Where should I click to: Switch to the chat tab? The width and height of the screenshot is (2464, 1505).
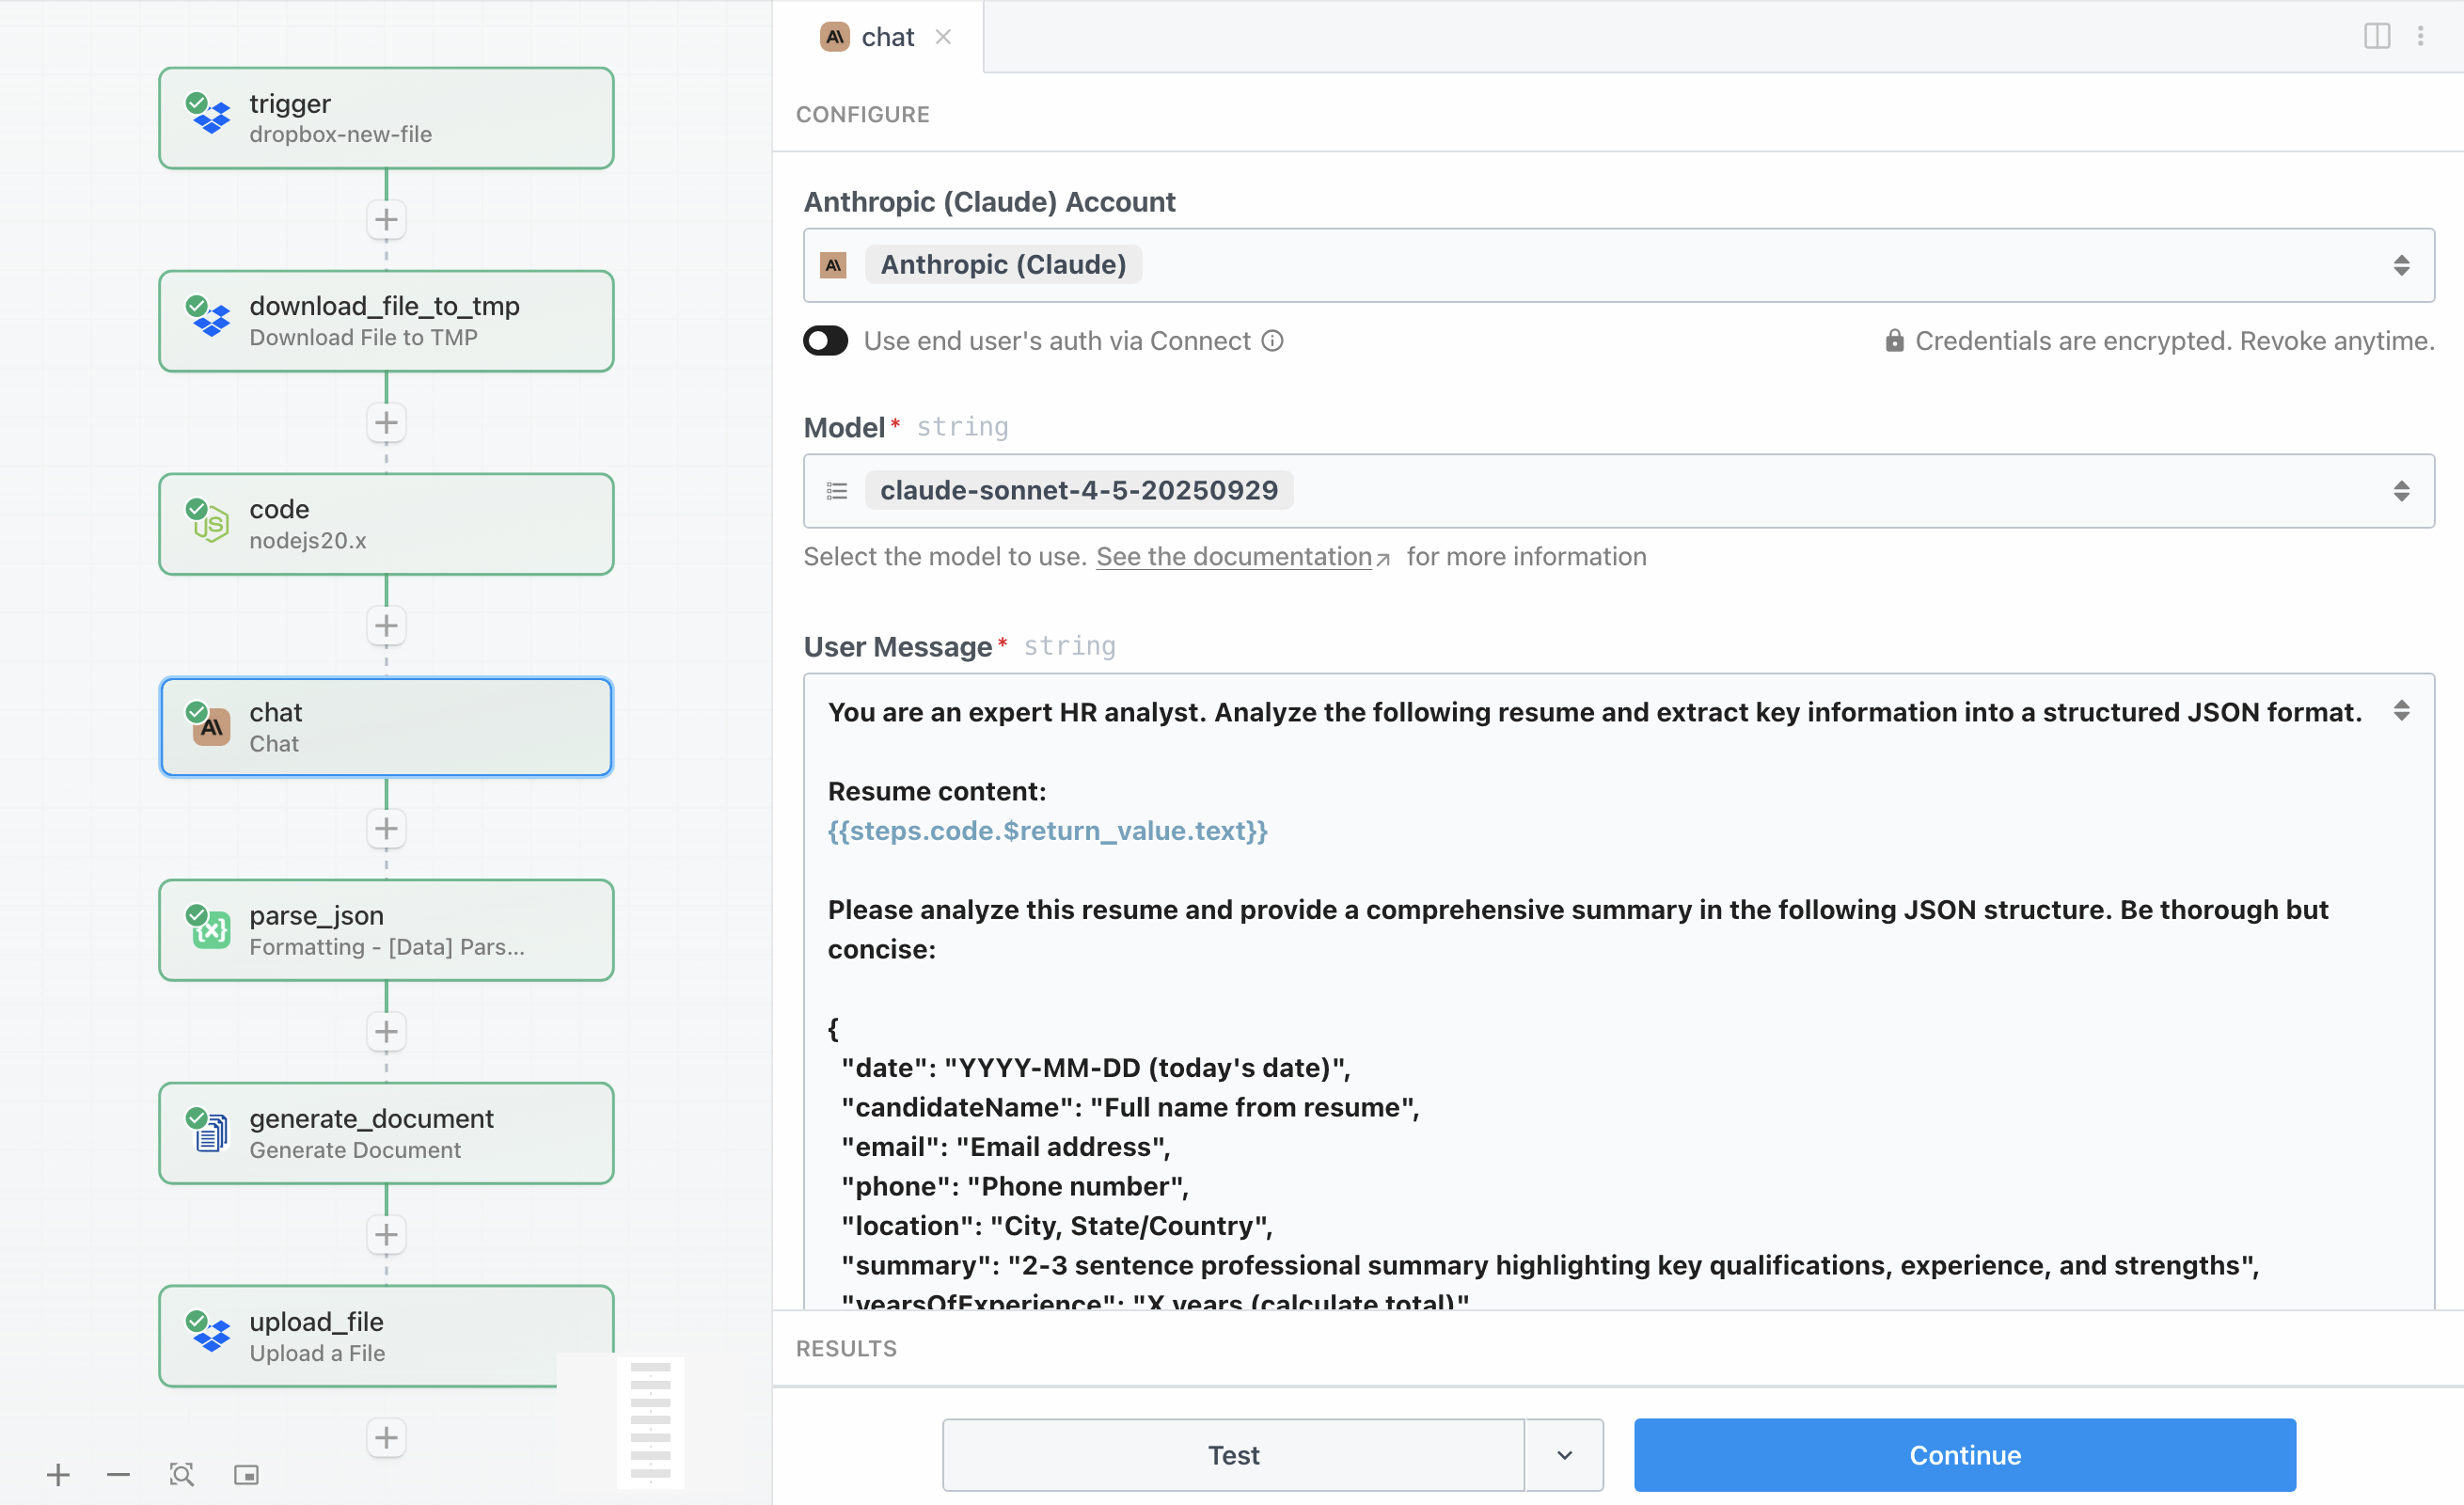888,36
